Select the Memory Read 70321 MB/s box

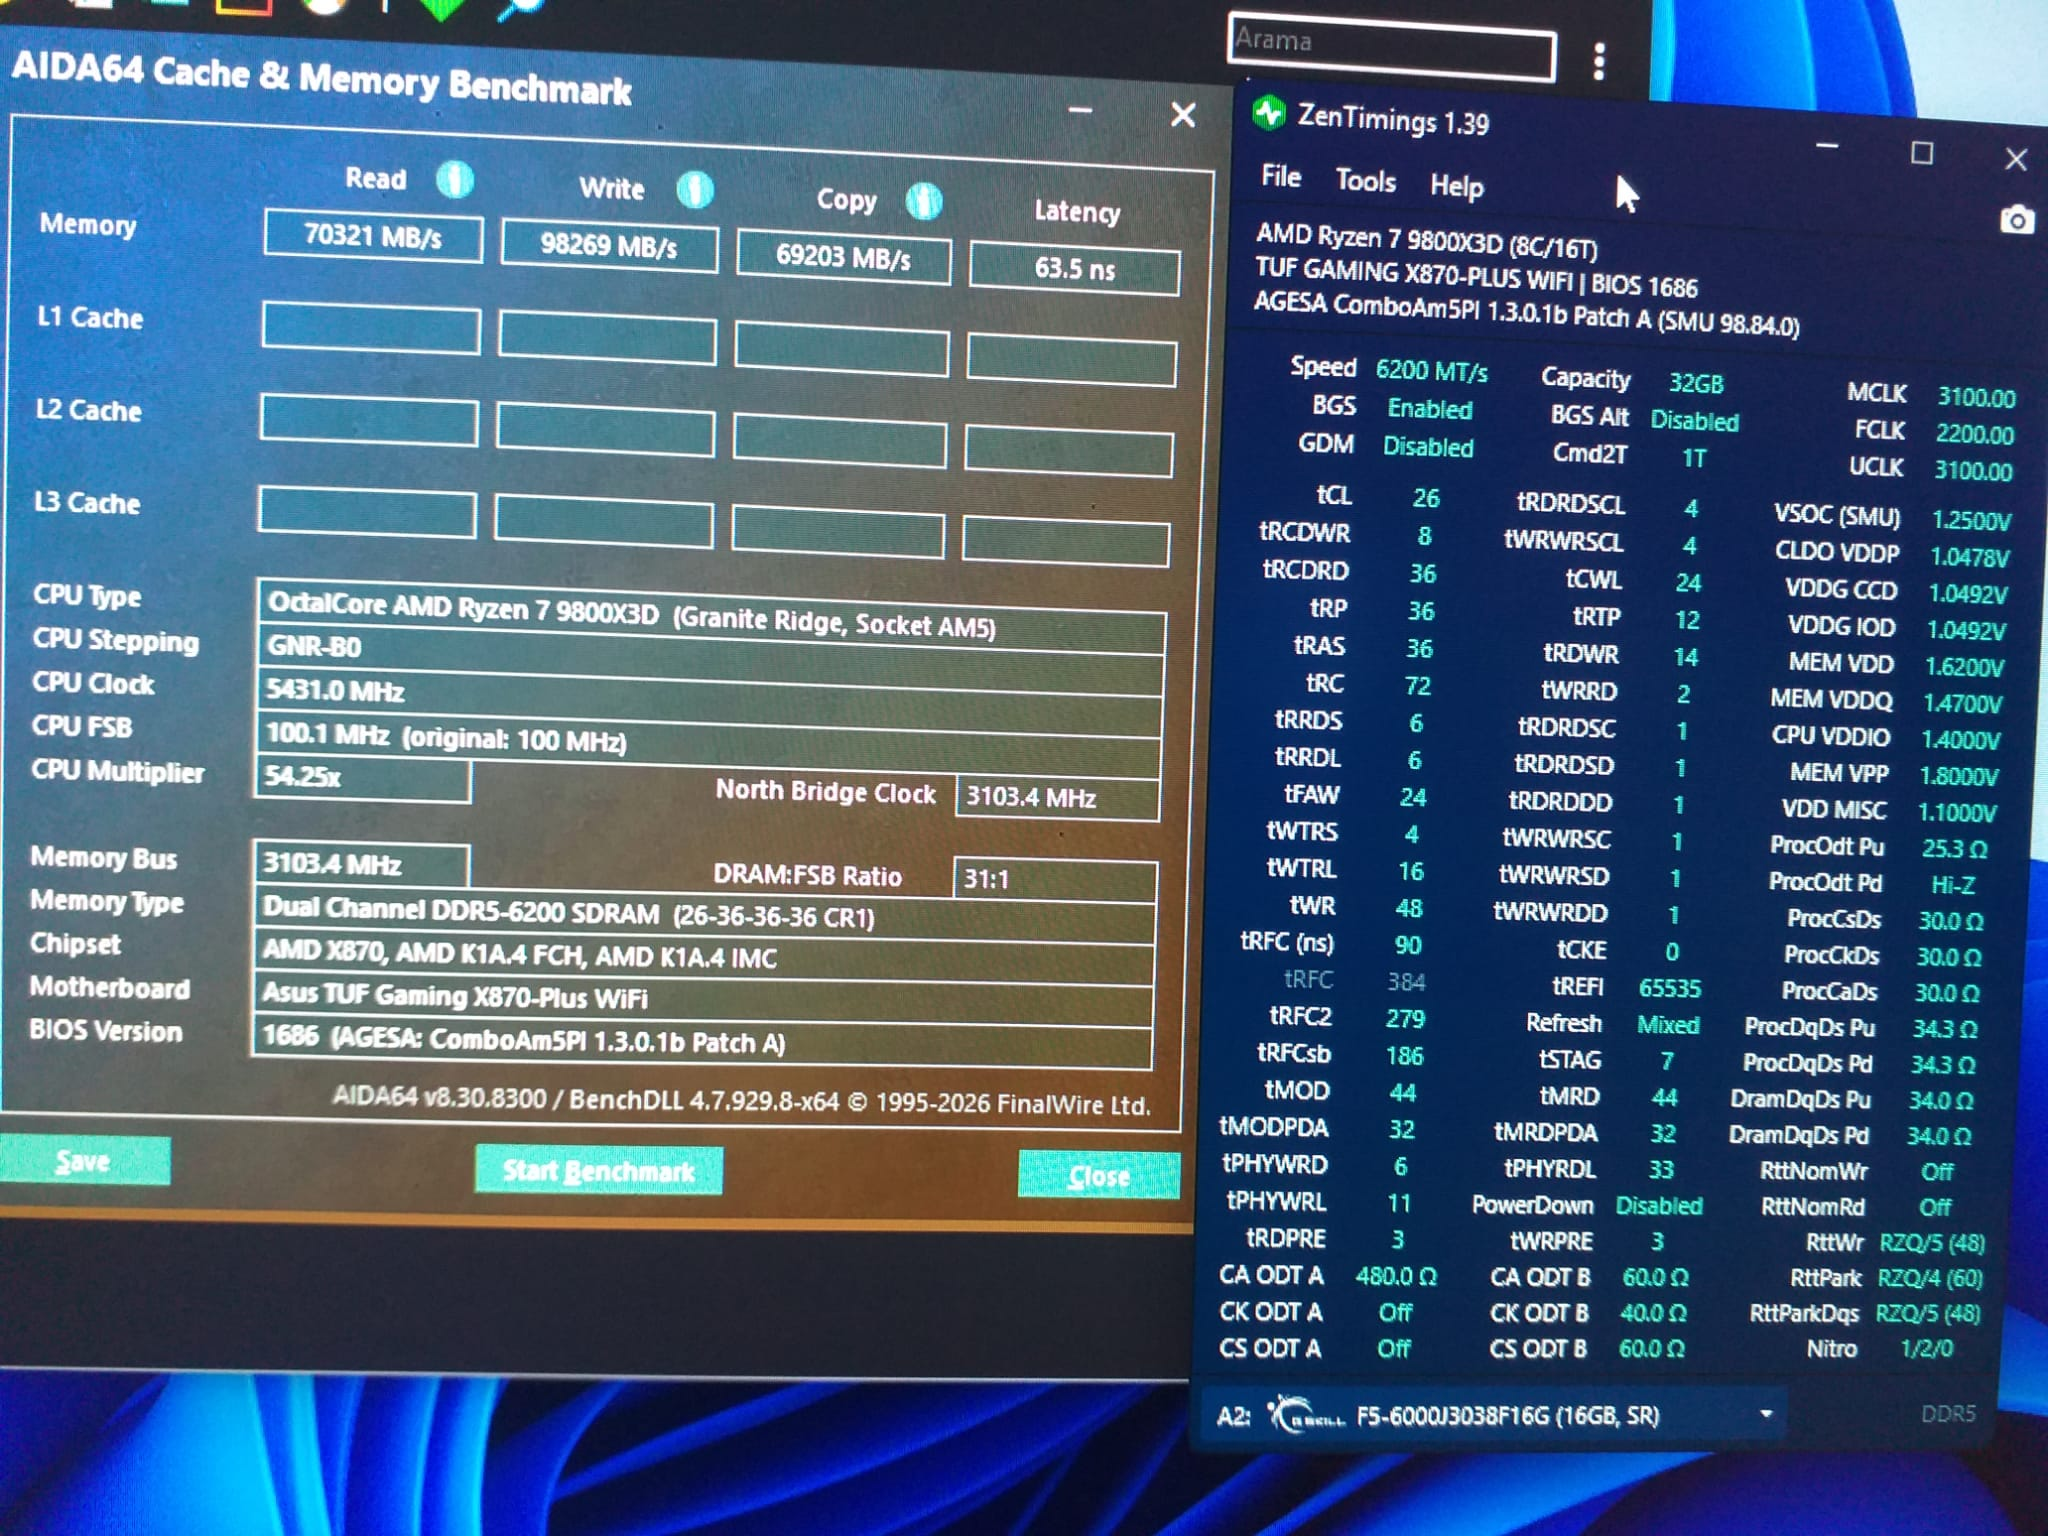point(373,236)
